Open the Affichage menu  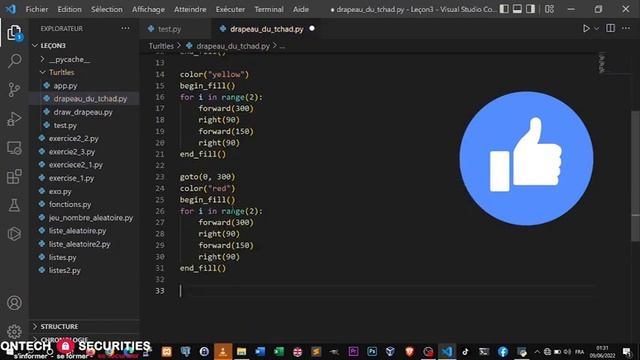[148, 9]
